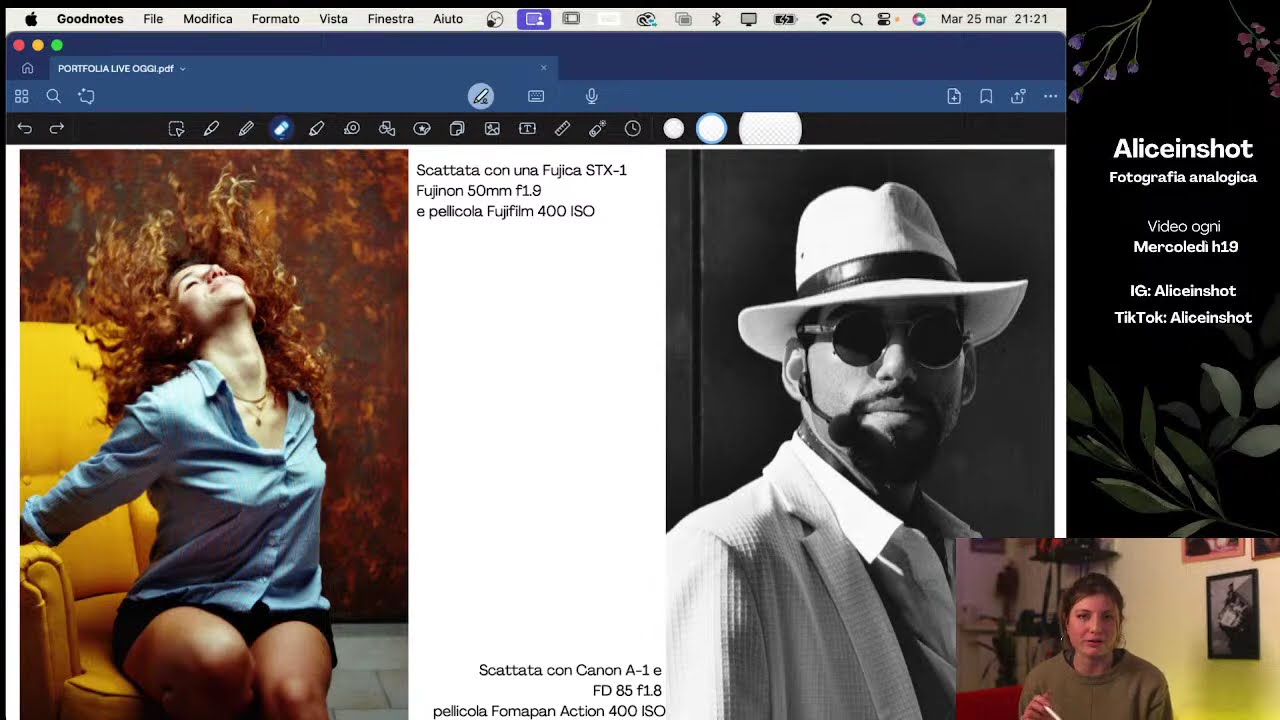
Task: Select the Eraser tool
Action: click(281, 128)
